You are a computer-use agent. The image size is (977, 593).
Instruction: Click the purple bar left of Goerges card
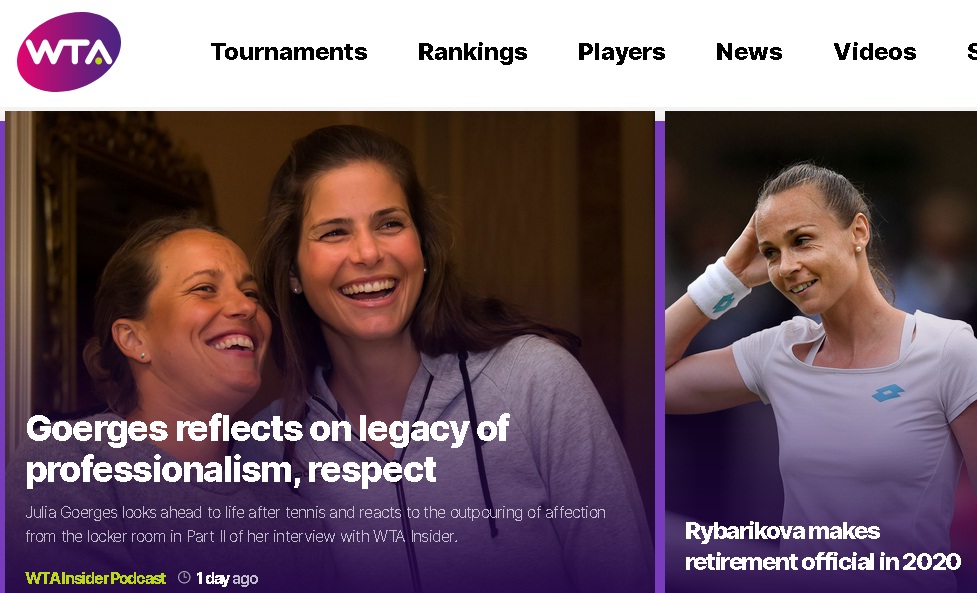click(x=2, y=350)
